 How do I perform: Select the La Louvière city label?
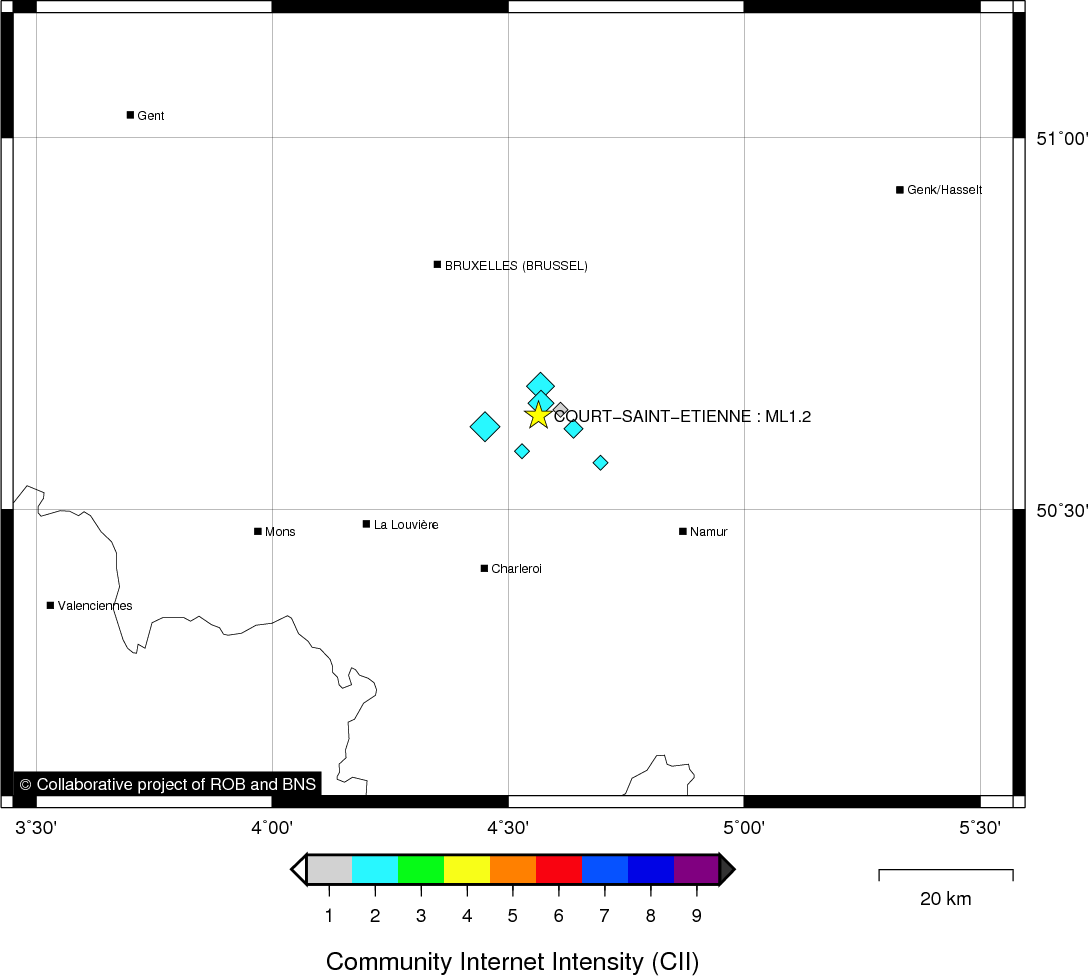(x=406, y=525)
